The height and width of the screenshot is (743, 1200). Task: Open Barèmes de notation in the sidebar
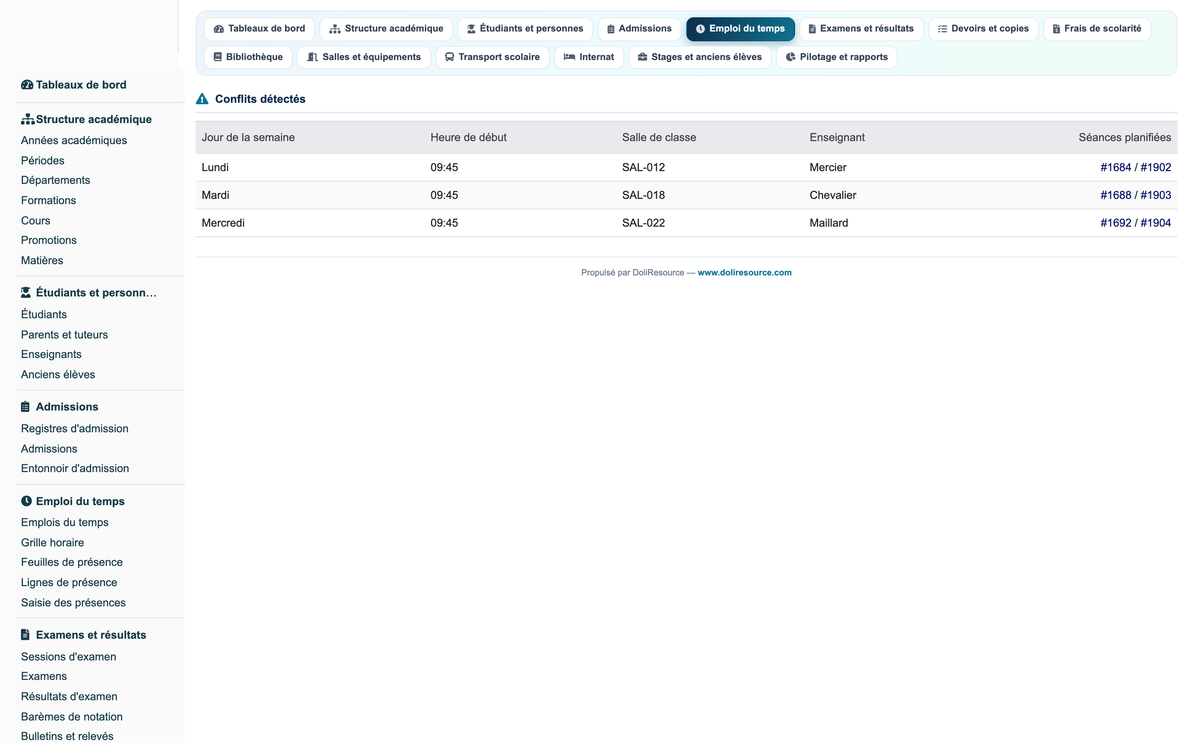click(72, 716)
